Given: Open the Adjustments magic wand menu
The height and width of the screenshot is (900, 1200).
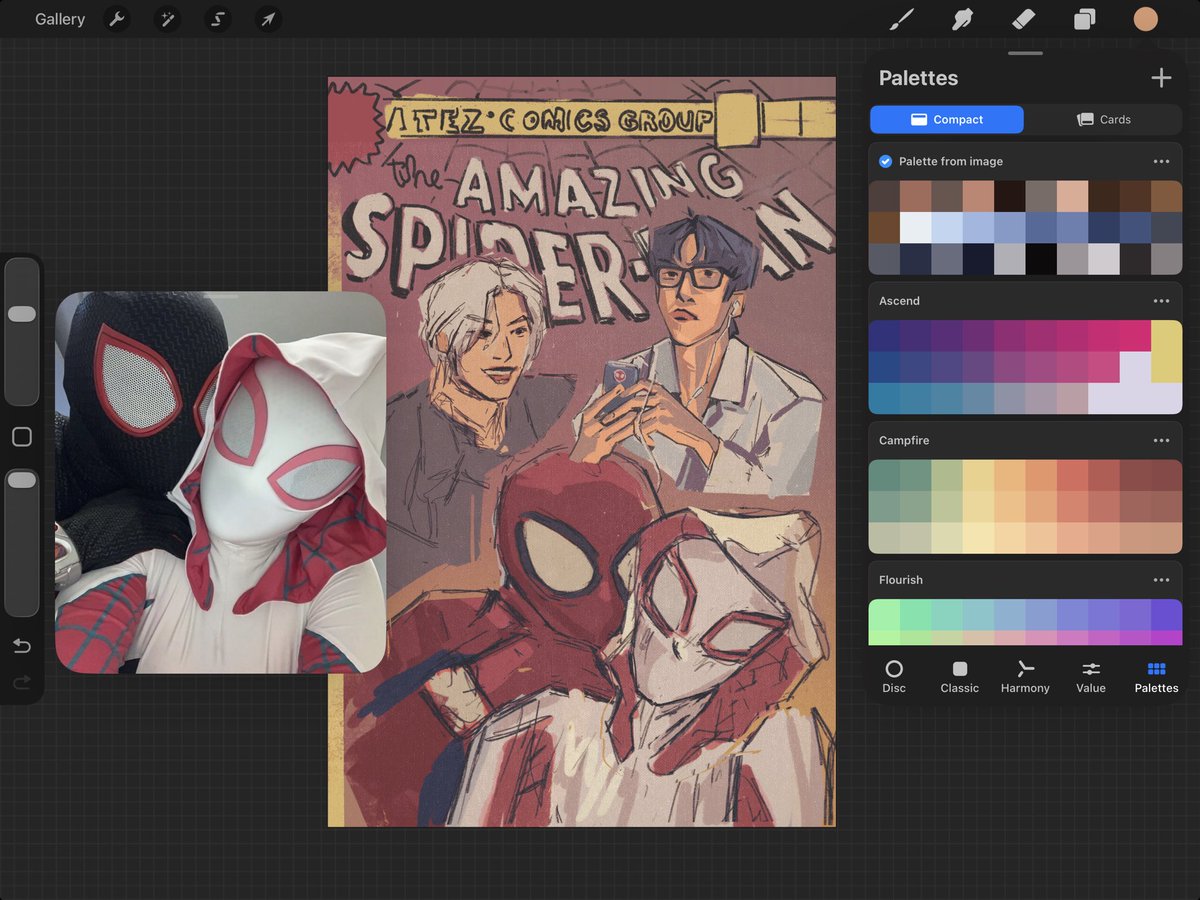Looking at the screenshot, I should pos(167,19).
